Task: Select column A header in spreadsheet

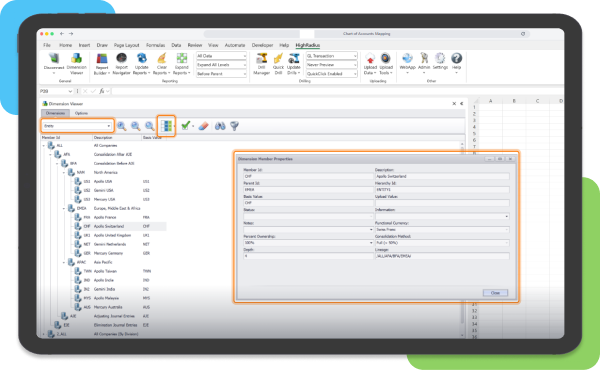Action: (491, 101)
